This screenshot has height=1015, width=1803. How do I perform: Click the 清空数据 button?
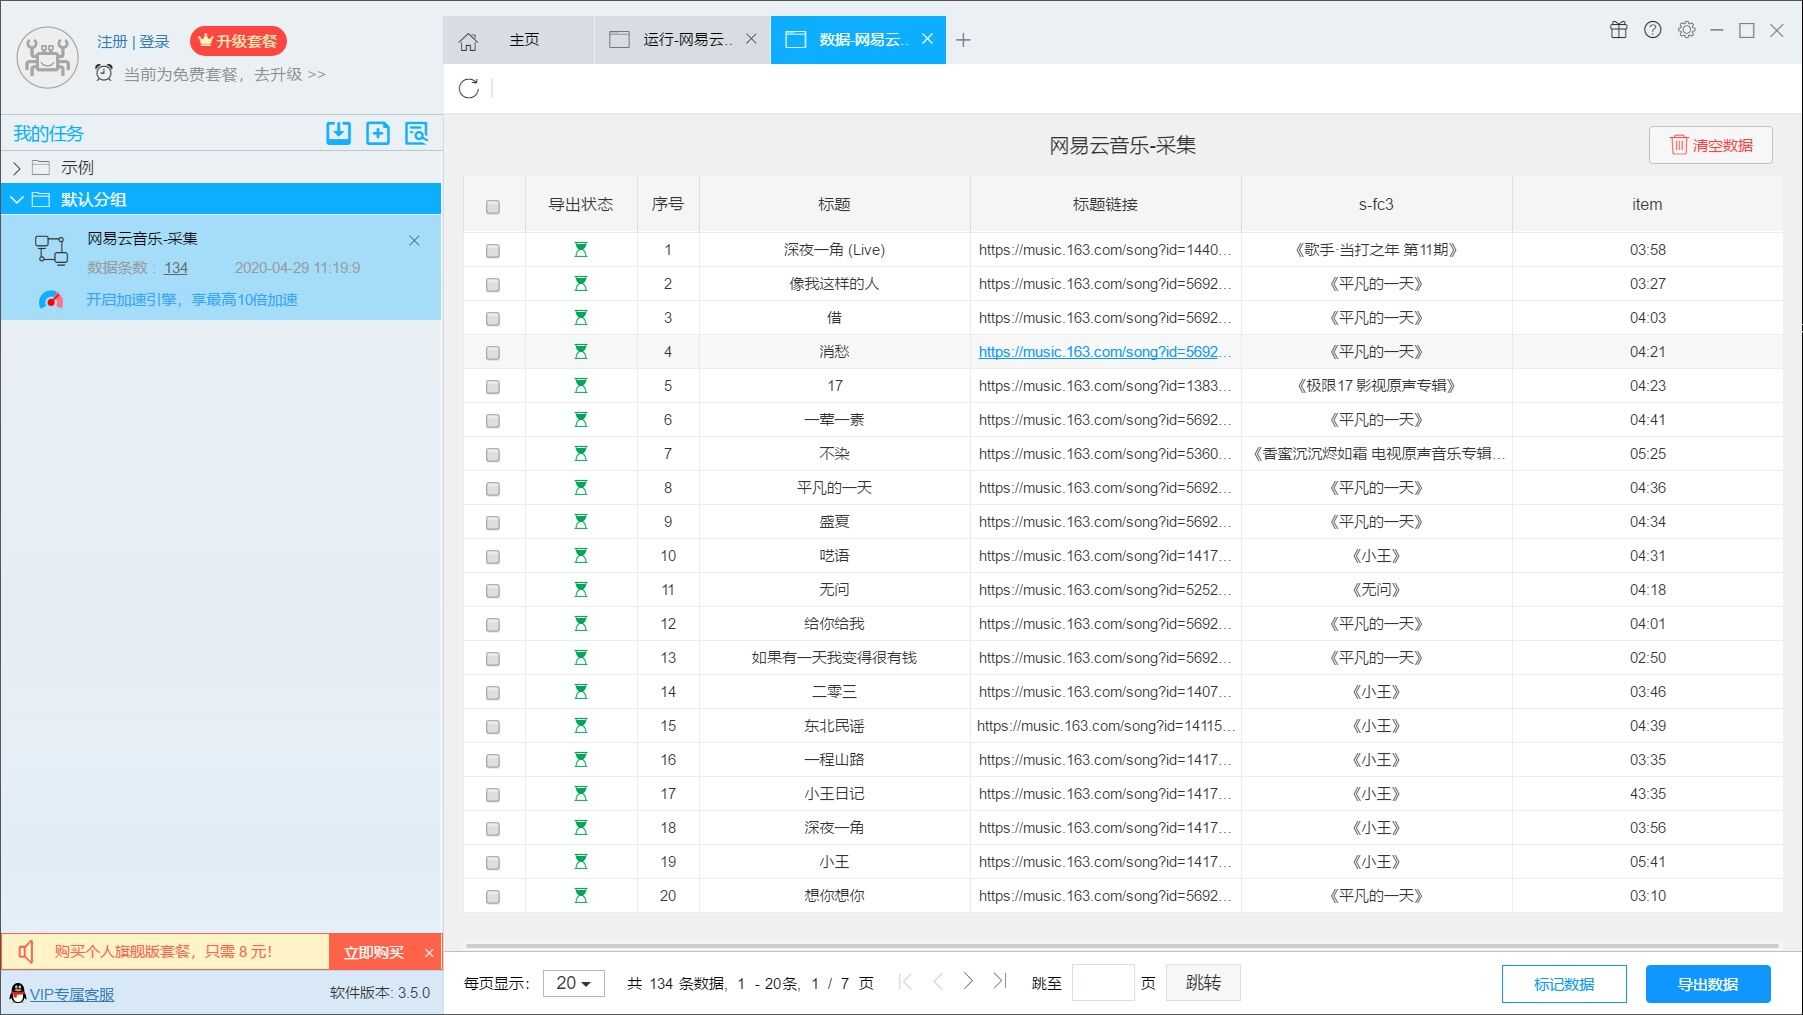click(x=1711, y=145)
